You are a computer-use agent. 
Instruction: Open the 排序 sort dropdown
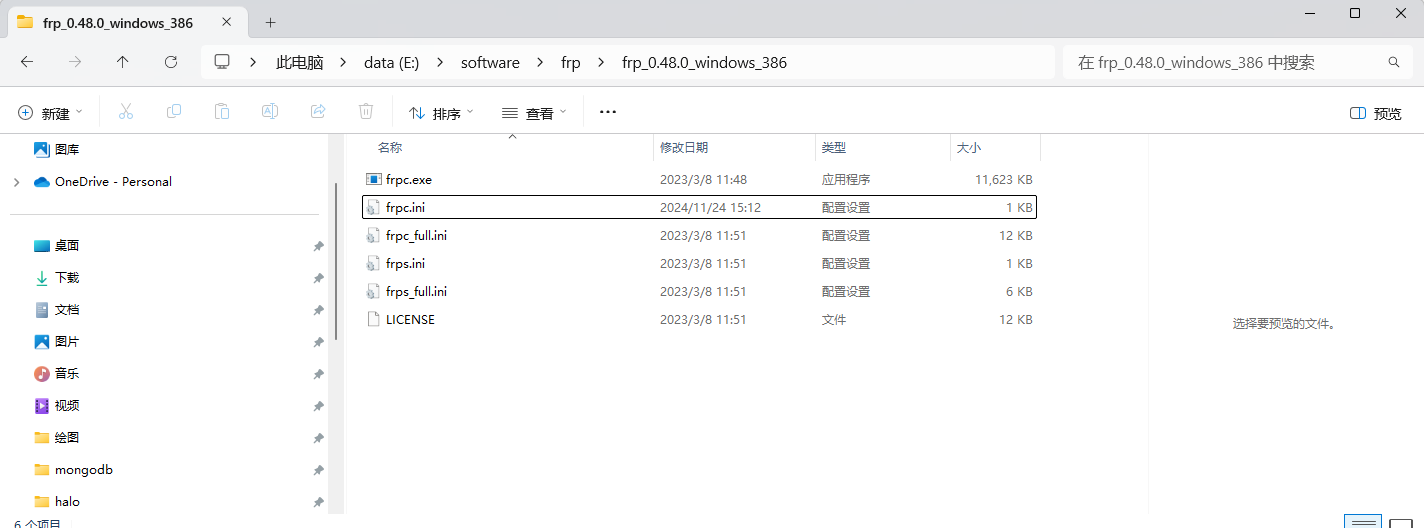pos(441,113)
